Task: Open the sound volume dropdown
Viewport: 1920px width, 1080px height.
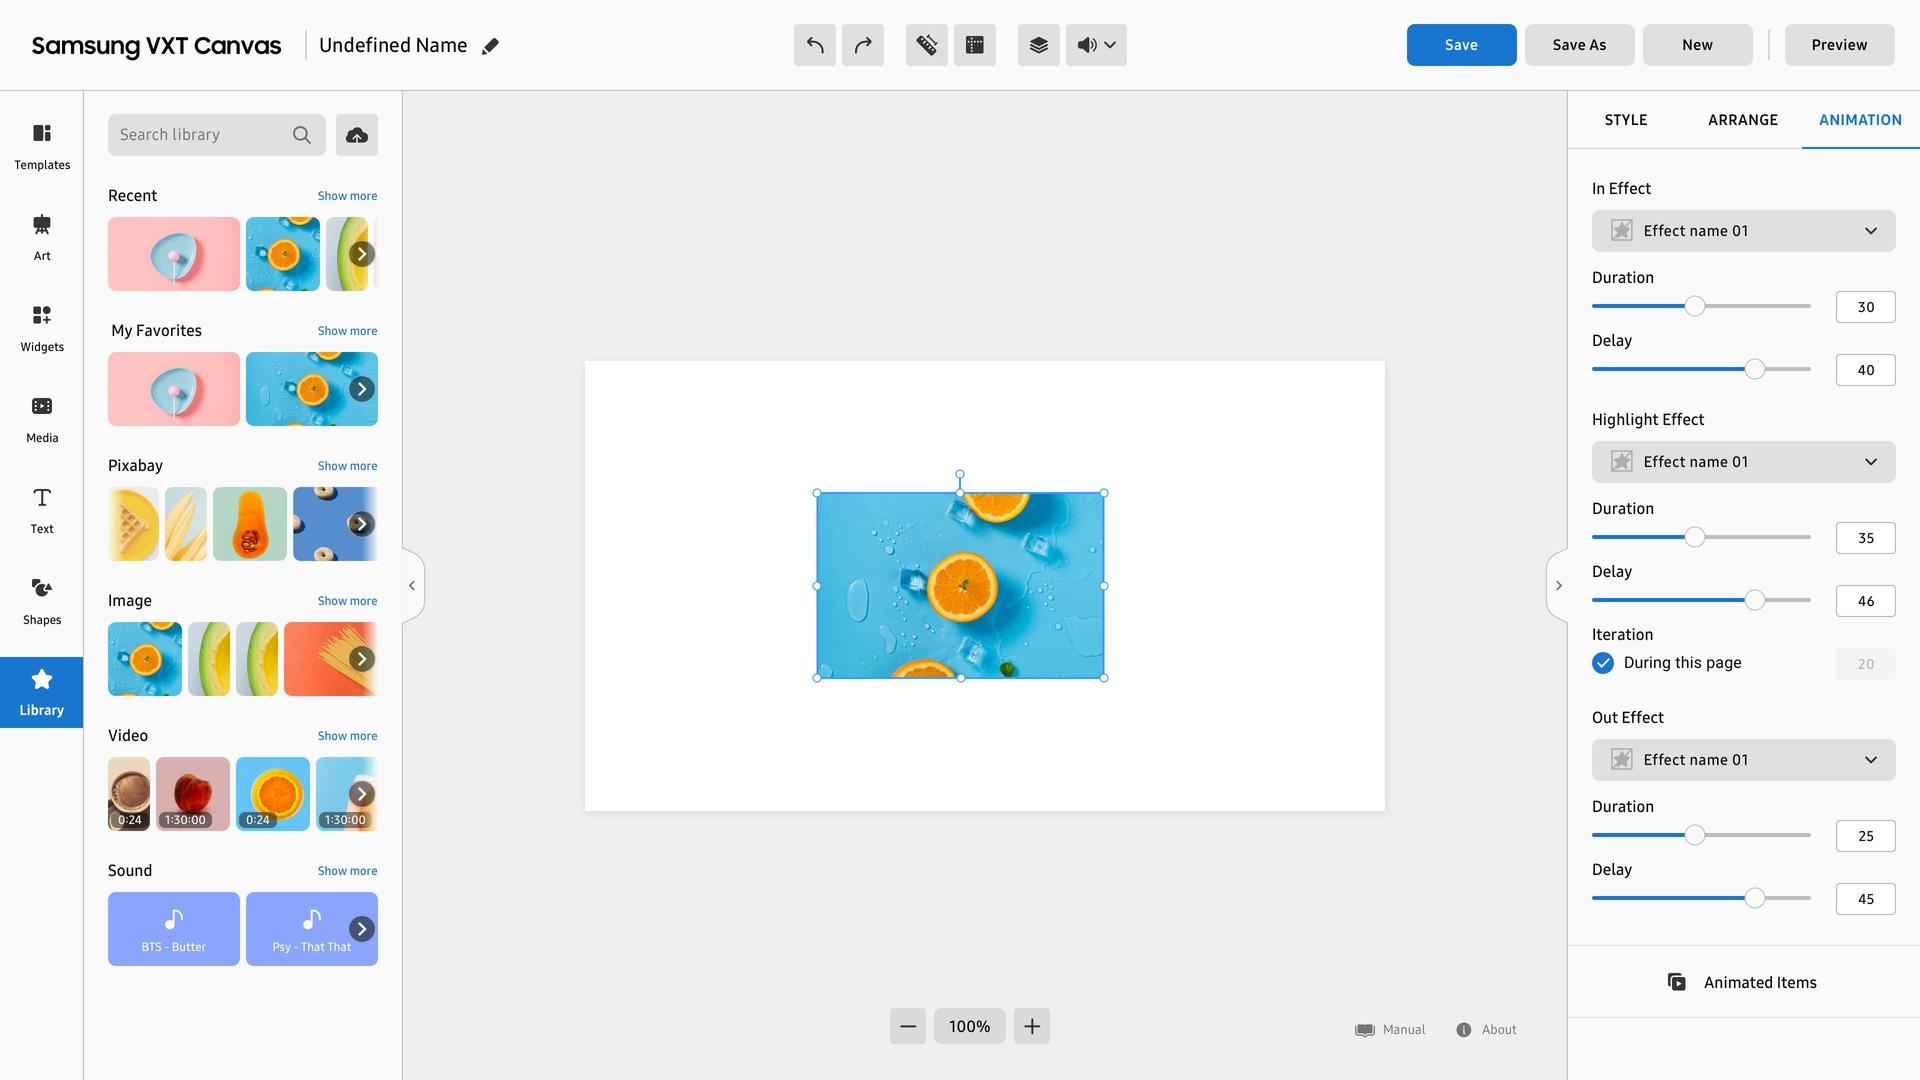Action: tap(1096, 45)
